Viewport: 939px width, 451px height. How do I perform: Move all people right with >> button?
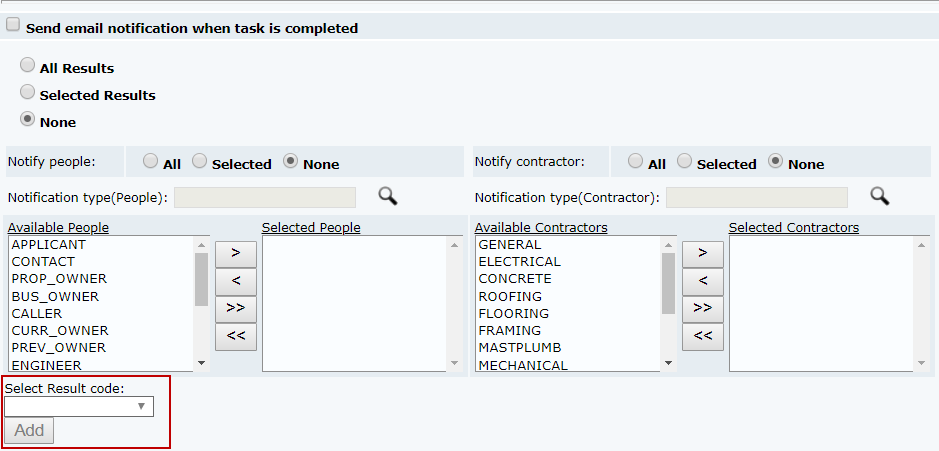coord(236,308)
